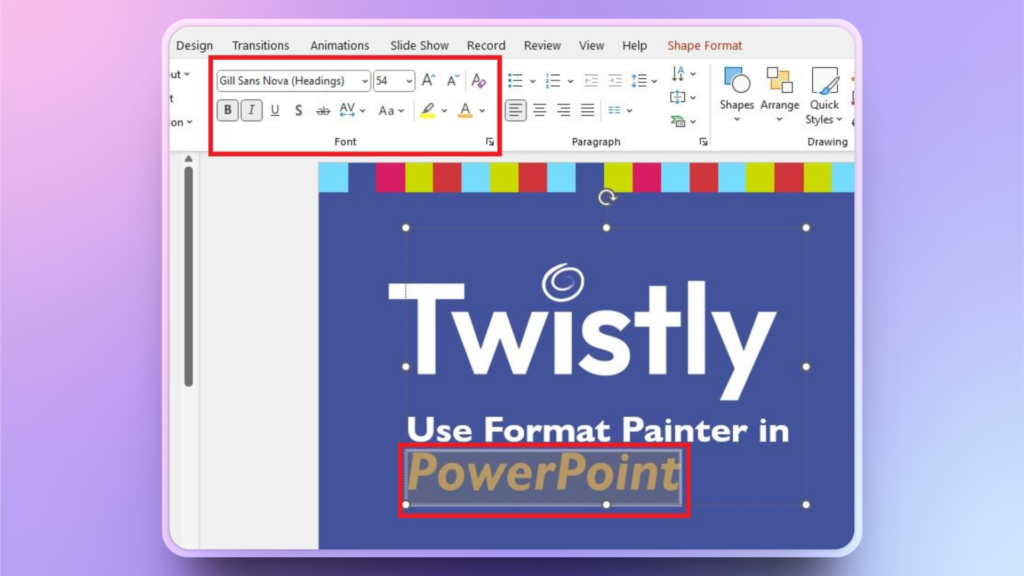Switch to the Transitions tab

point(261,46)
